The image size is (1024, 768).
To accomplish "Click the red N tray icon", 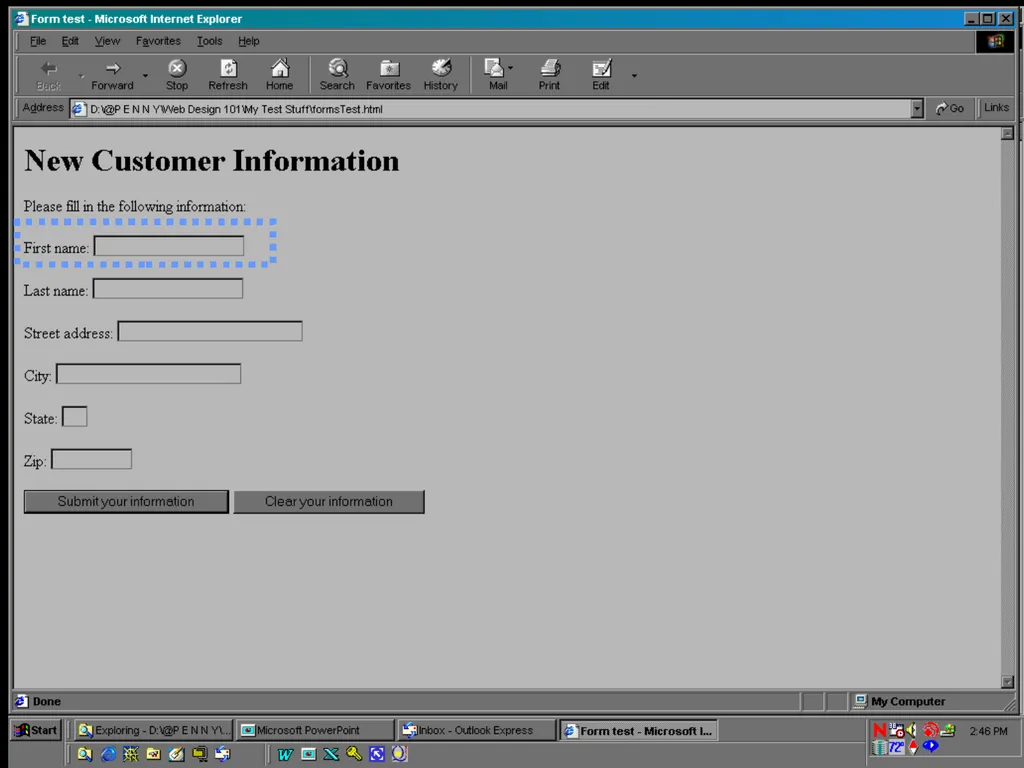I will tap(880, 731).
